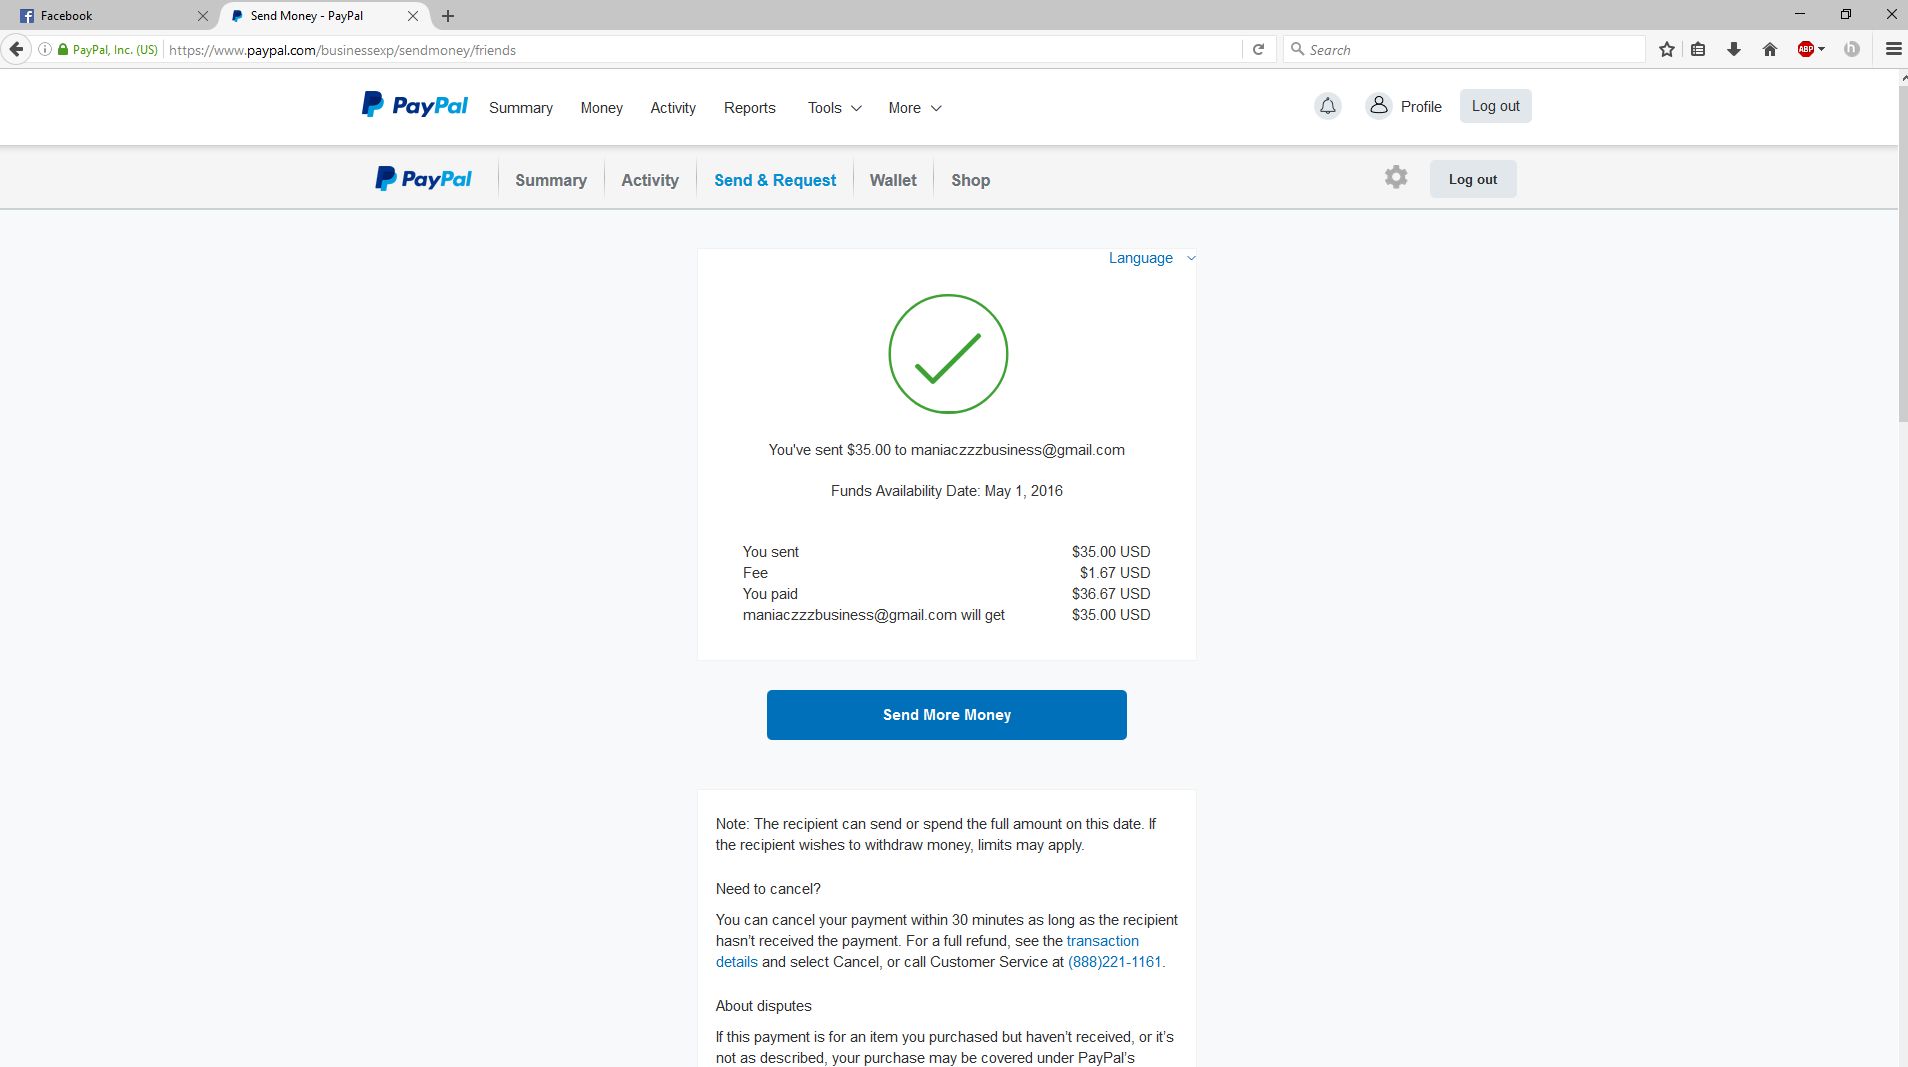This screenshot has width=1908, height=1067.
Task: Click the PayPal logo in the second nav bar
Action: coord(423,179)
